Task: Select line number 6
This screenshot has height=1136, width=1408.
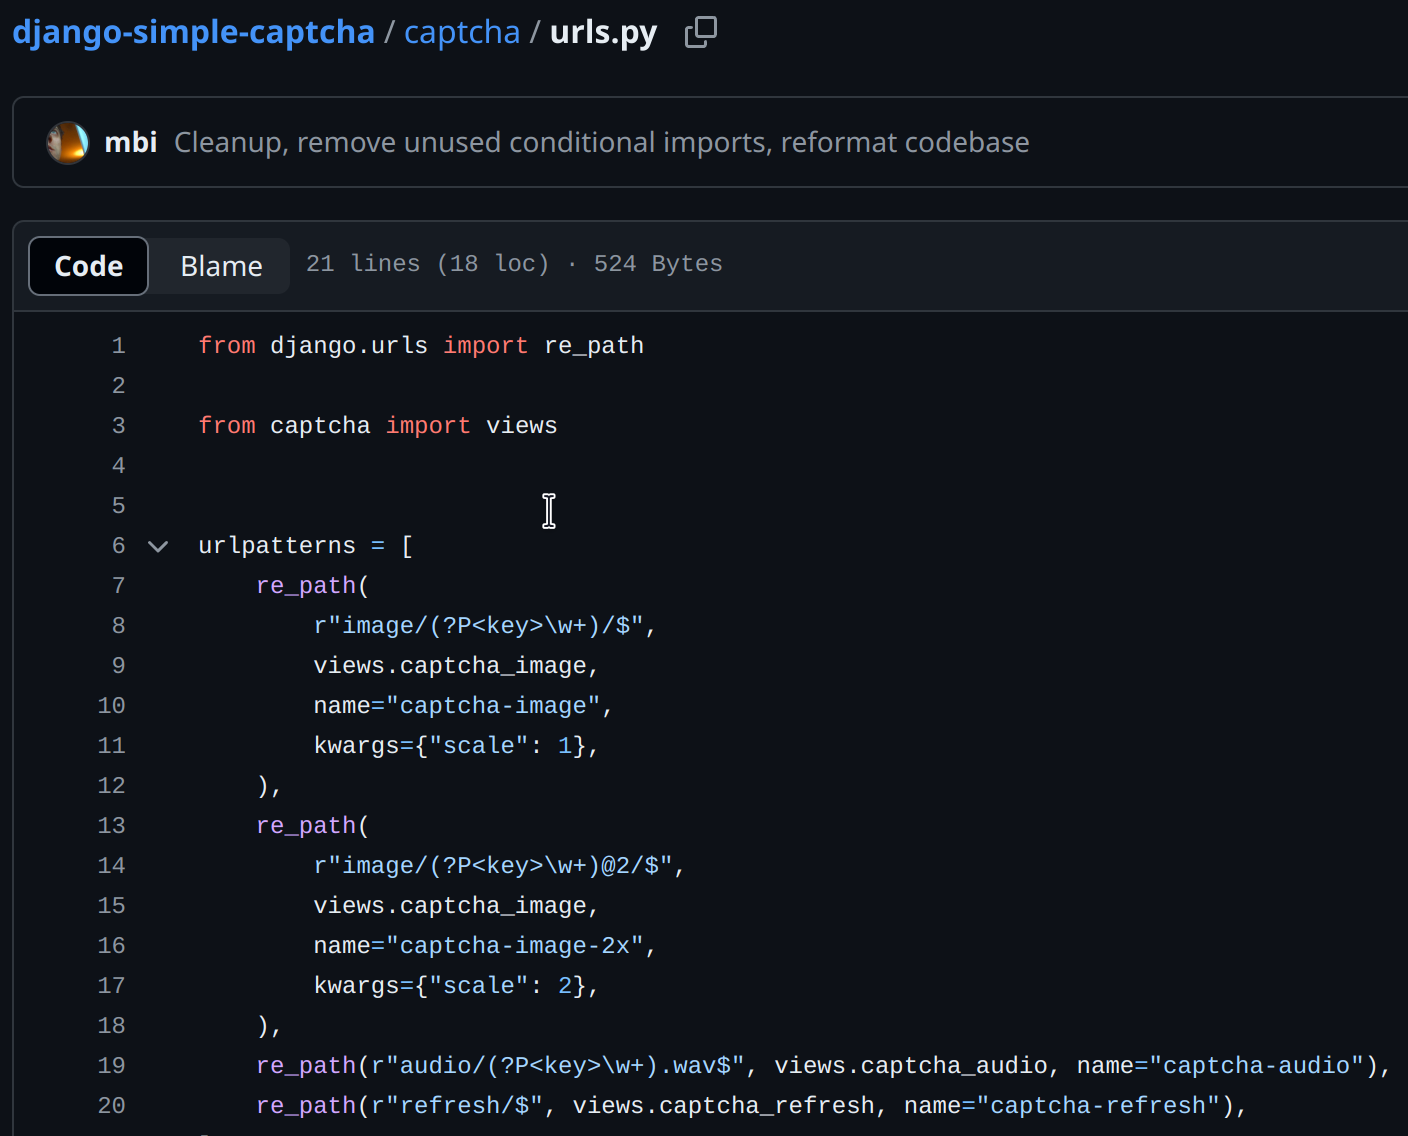Action: coord(118,546)
